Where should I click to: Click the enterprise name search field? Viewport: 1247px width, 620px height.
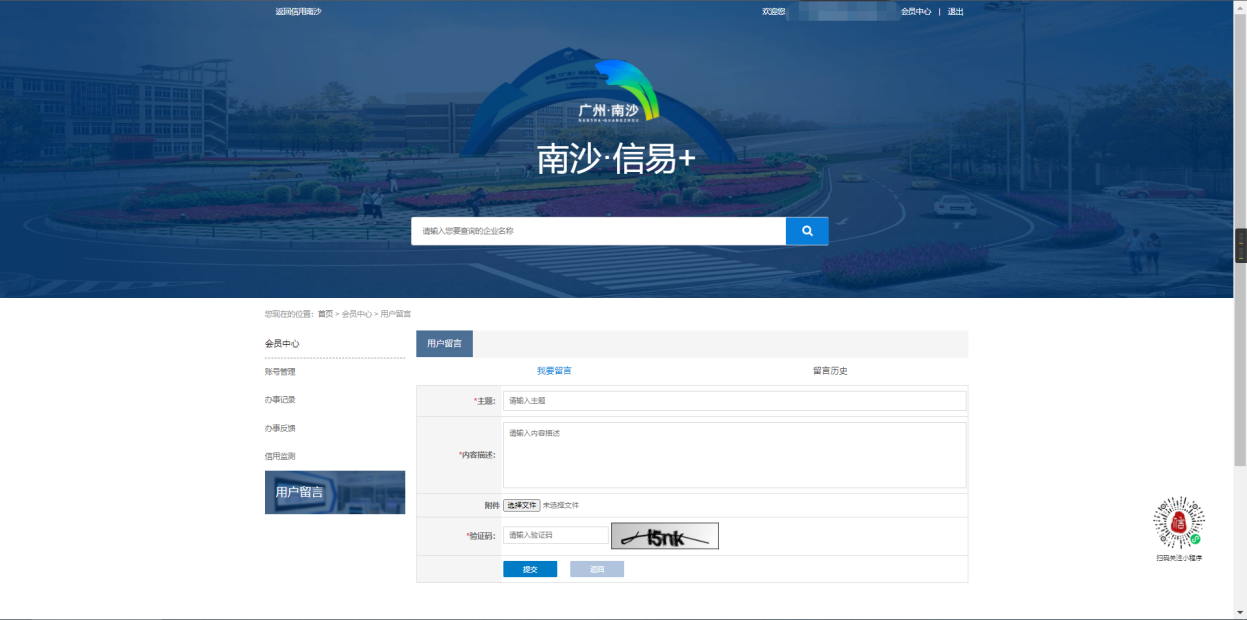tap(598, 231)
